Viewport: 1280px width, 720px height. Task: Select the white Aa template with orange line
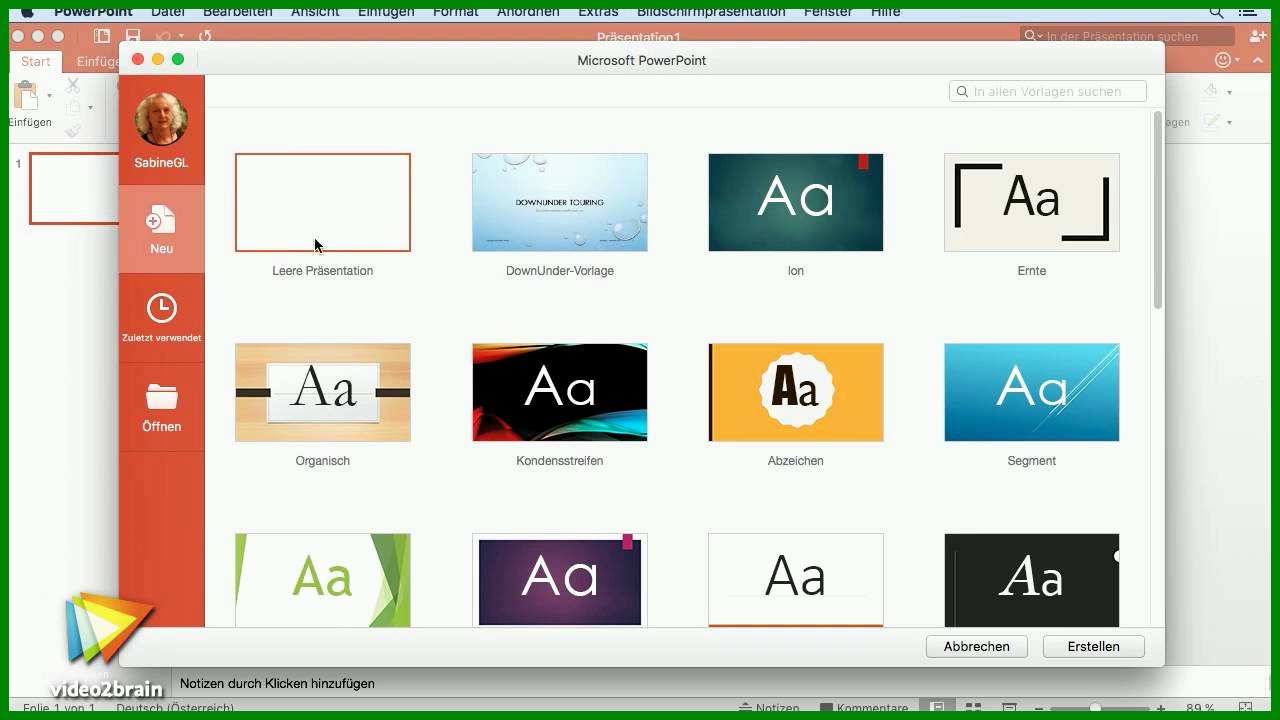click(796, 580)
